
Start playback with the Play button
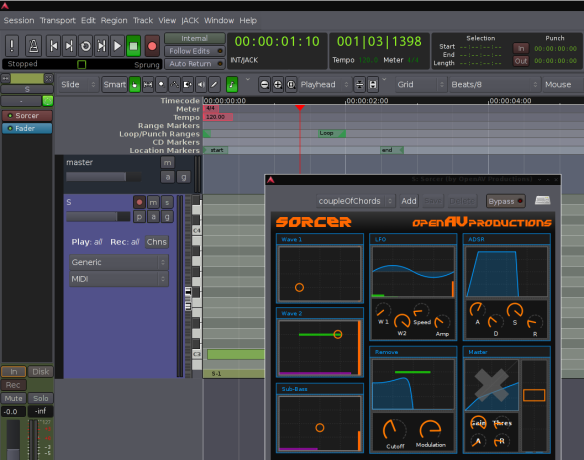coord(117,46)
